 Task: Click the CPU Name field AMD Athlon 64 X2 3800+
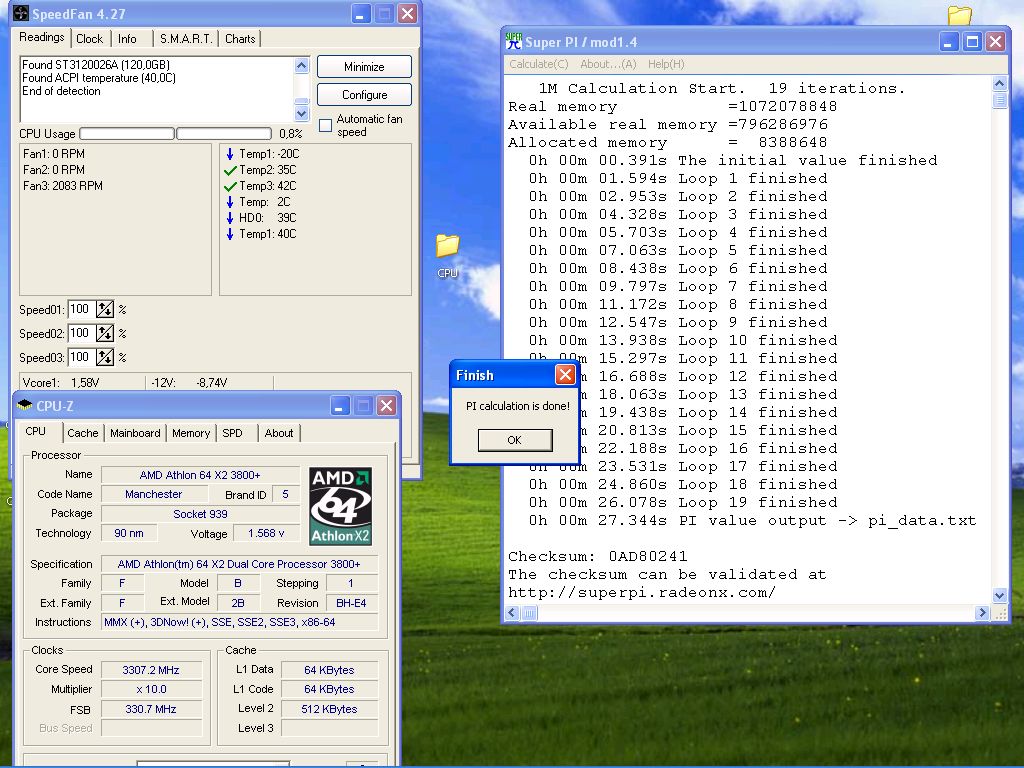(x=200, y=475)
